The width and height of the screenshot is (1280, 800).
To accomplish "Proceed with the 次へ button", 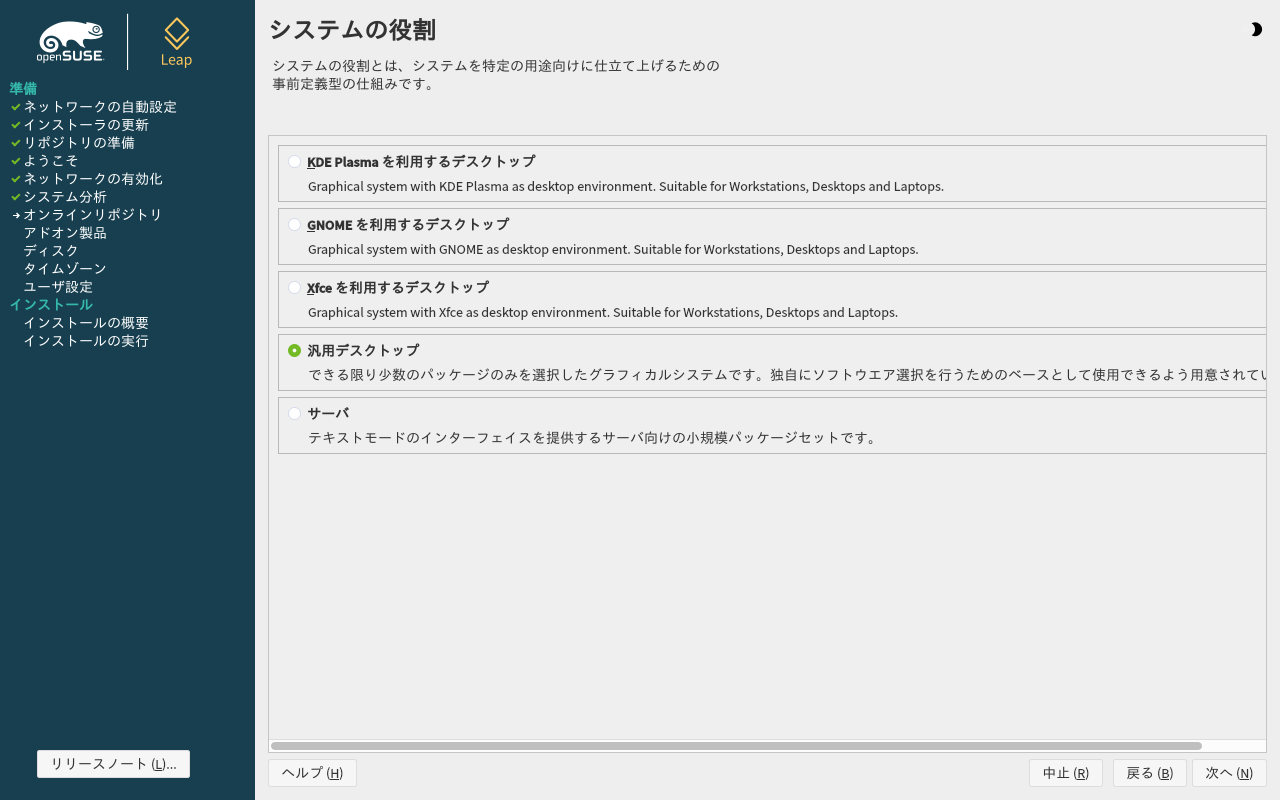I will click(1229, 773).
